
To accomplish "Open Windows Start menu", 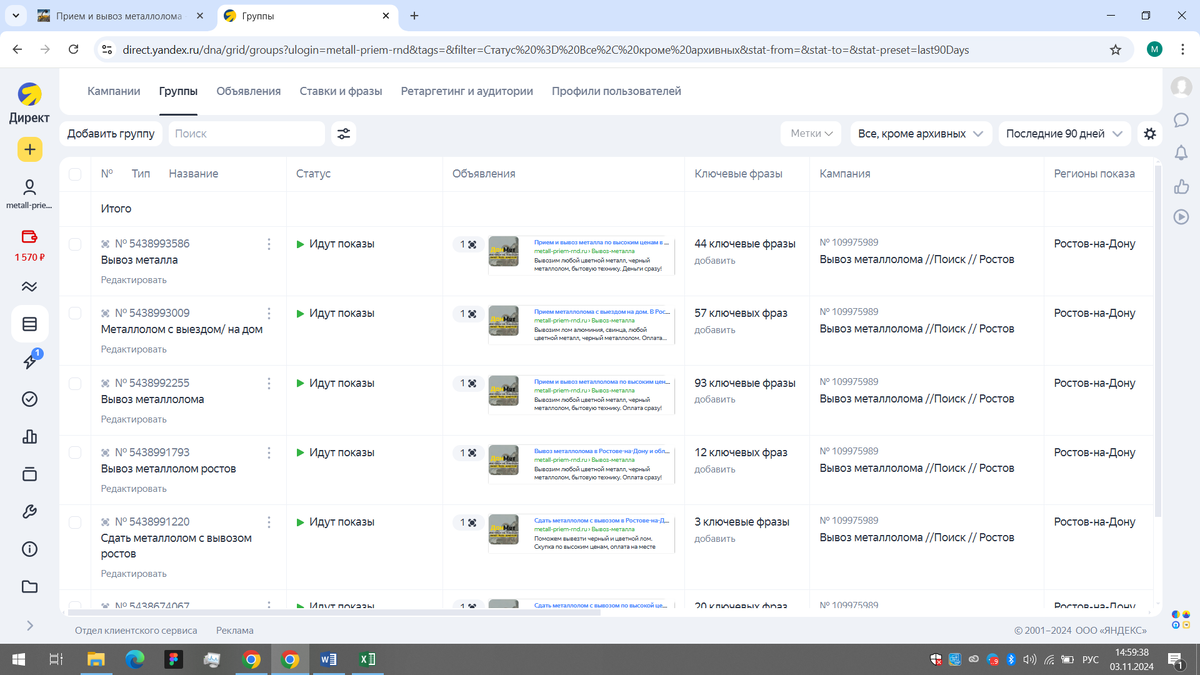I will click(x=18, y=659).
